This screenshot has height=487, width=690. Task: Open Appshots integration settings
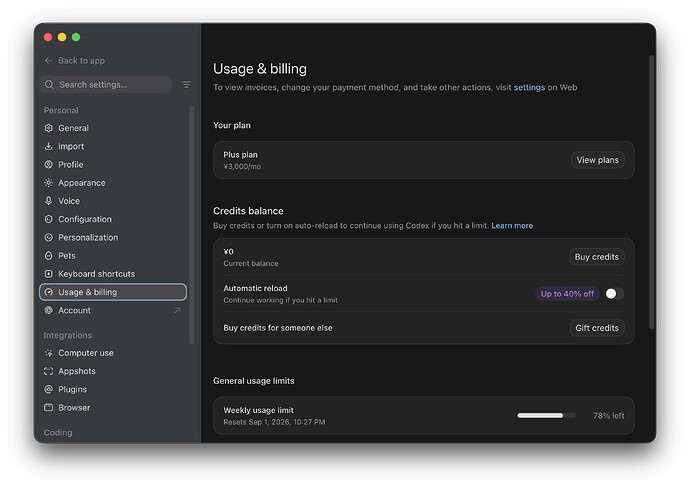(x=113, y=371)
